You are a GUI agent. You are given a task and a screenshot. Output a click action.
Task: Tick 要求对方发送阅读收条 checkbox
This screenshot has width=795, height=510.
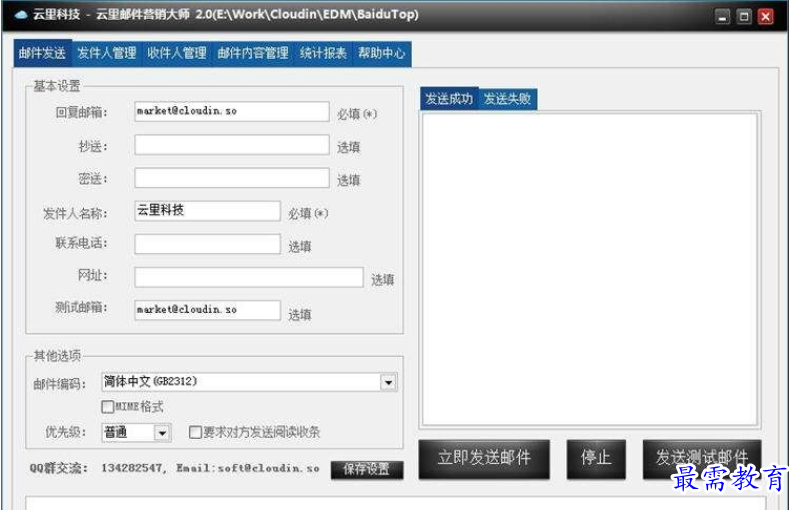(x=195, y=432)
